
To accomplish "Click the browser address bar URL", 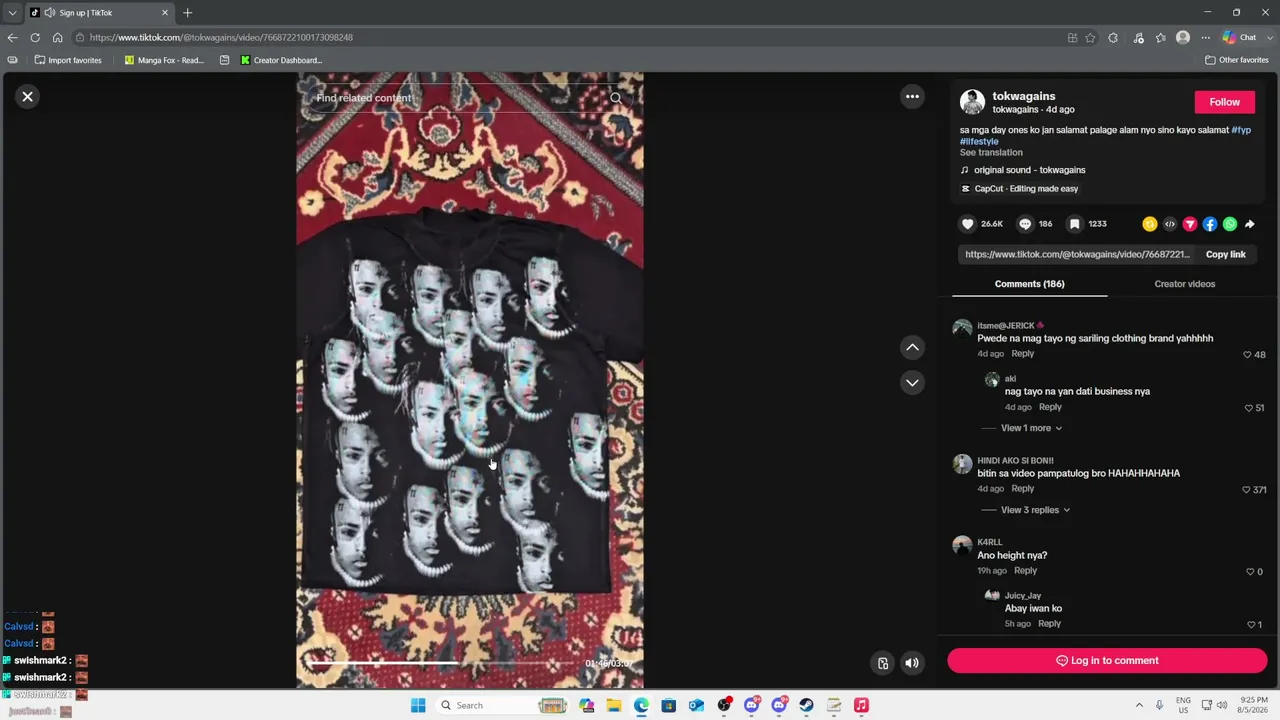I will coord(220,37).
